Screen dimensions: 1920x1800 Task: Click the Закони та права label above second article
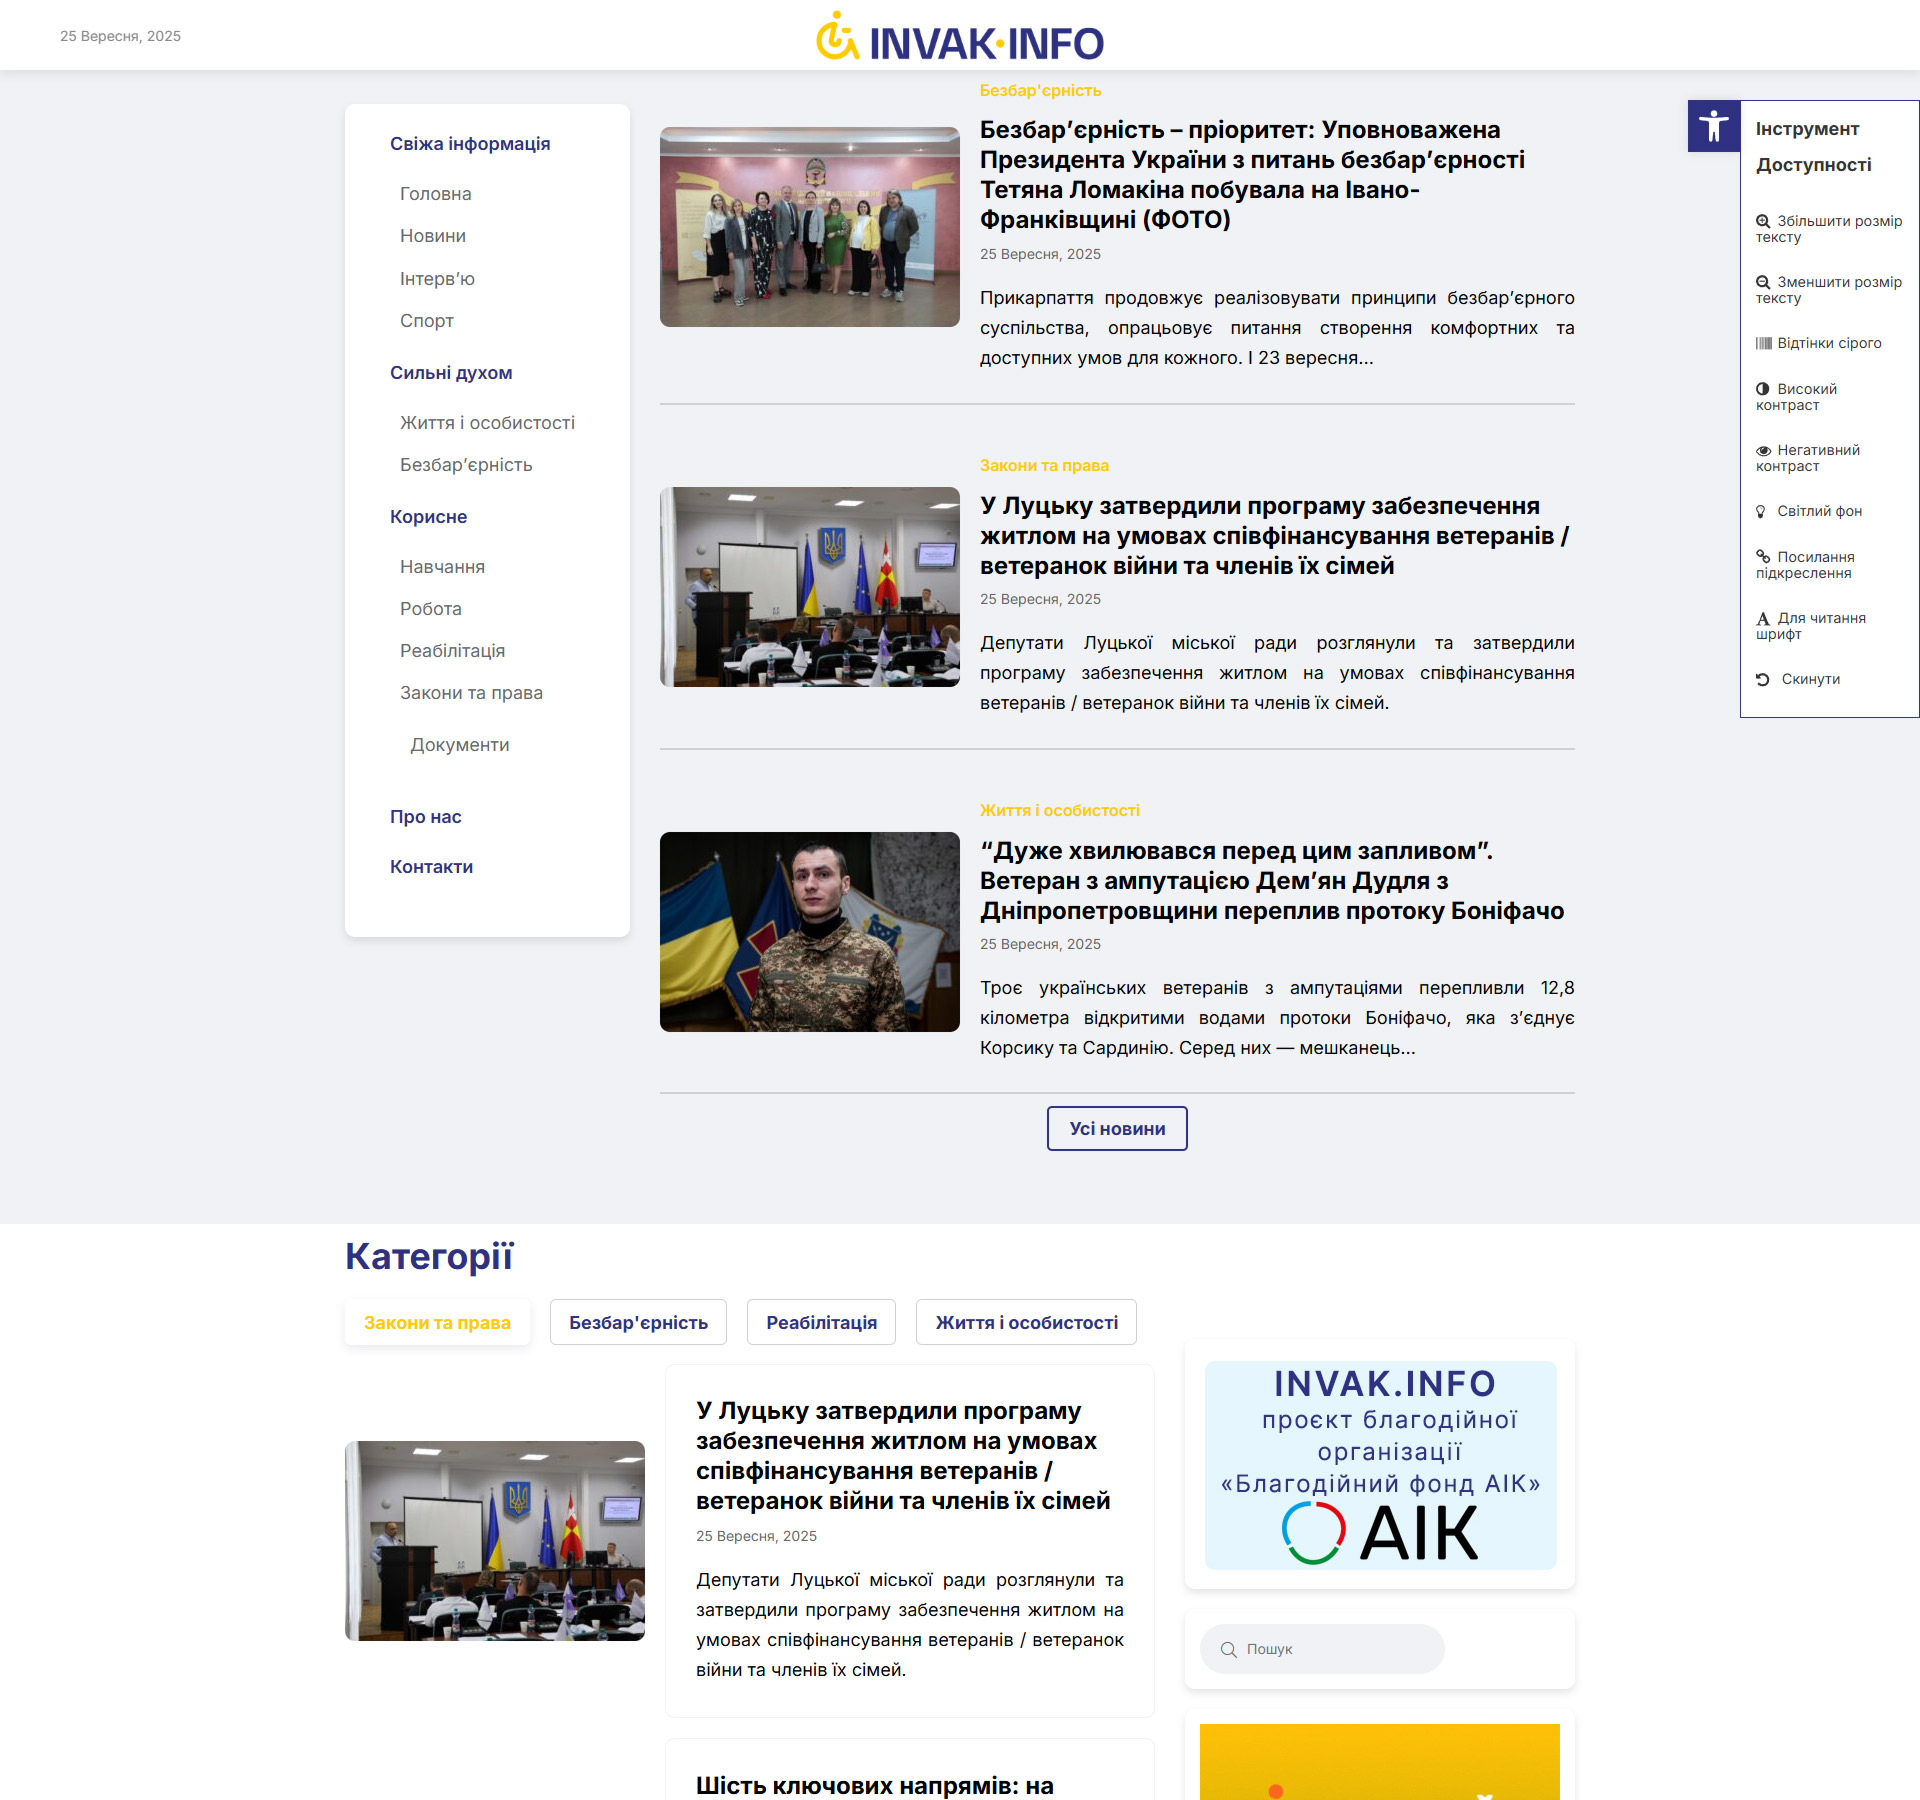pos(1044,465)
